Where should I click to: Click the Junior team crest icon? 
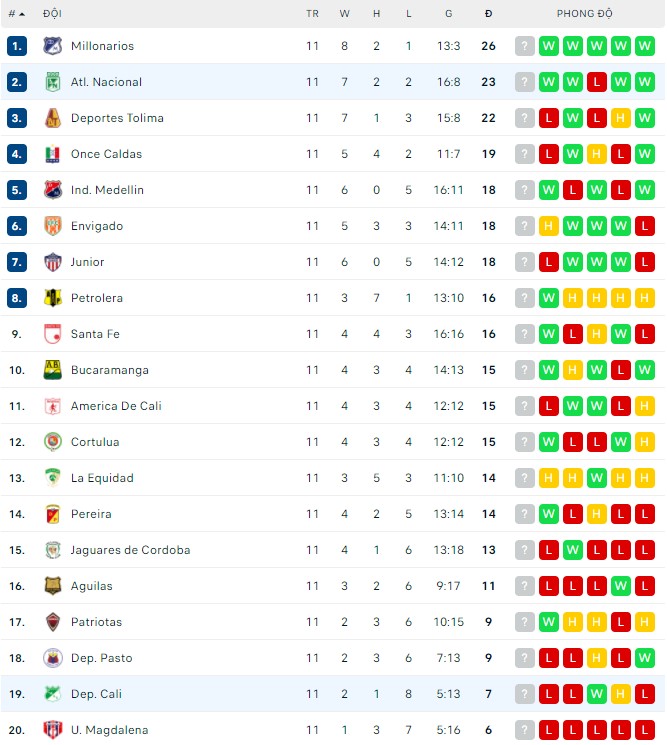point(52,262)
